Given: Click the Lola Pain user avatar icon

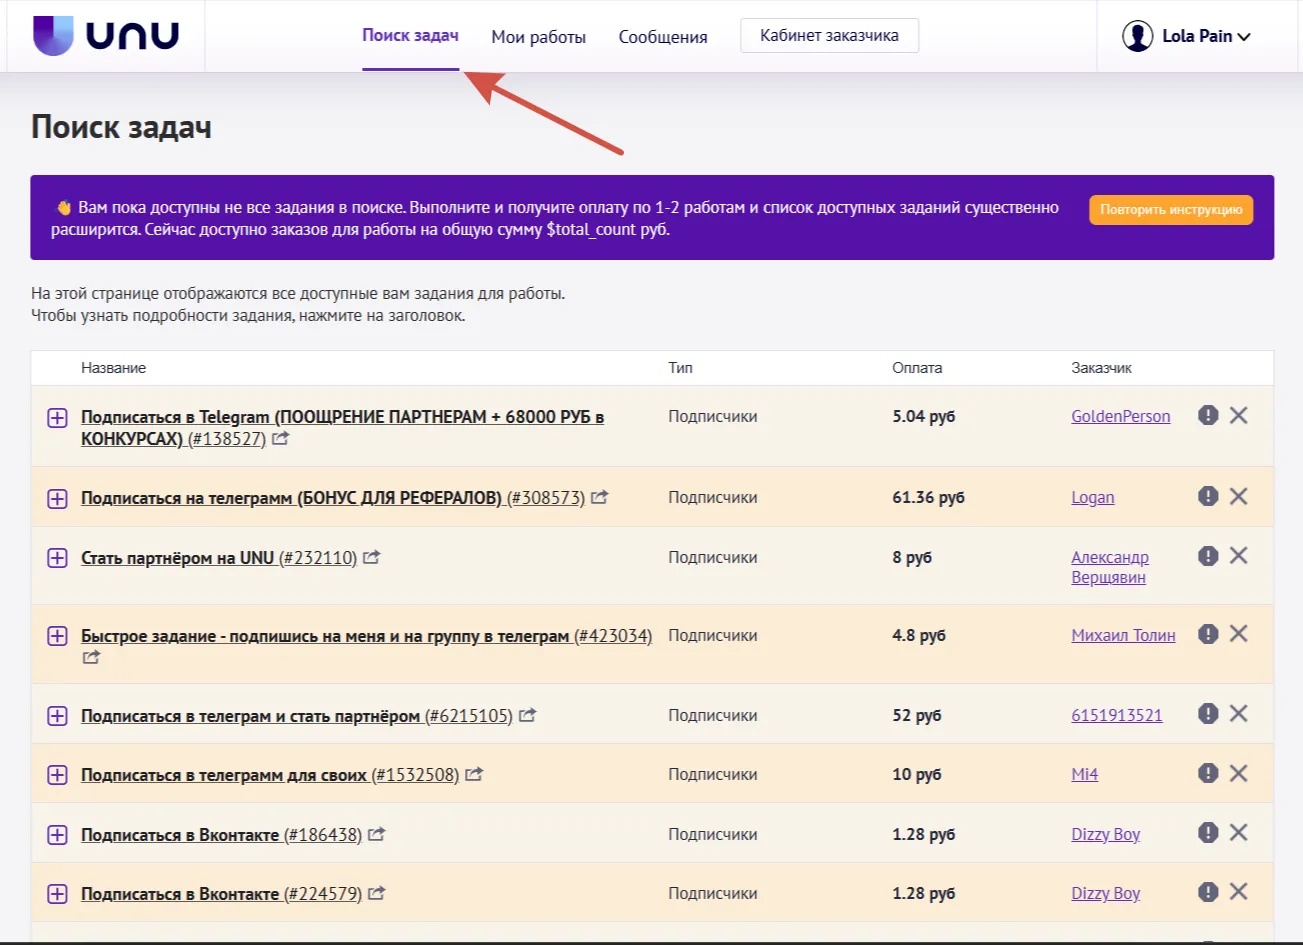Looking at the screenshot, I should (1137, 36).
